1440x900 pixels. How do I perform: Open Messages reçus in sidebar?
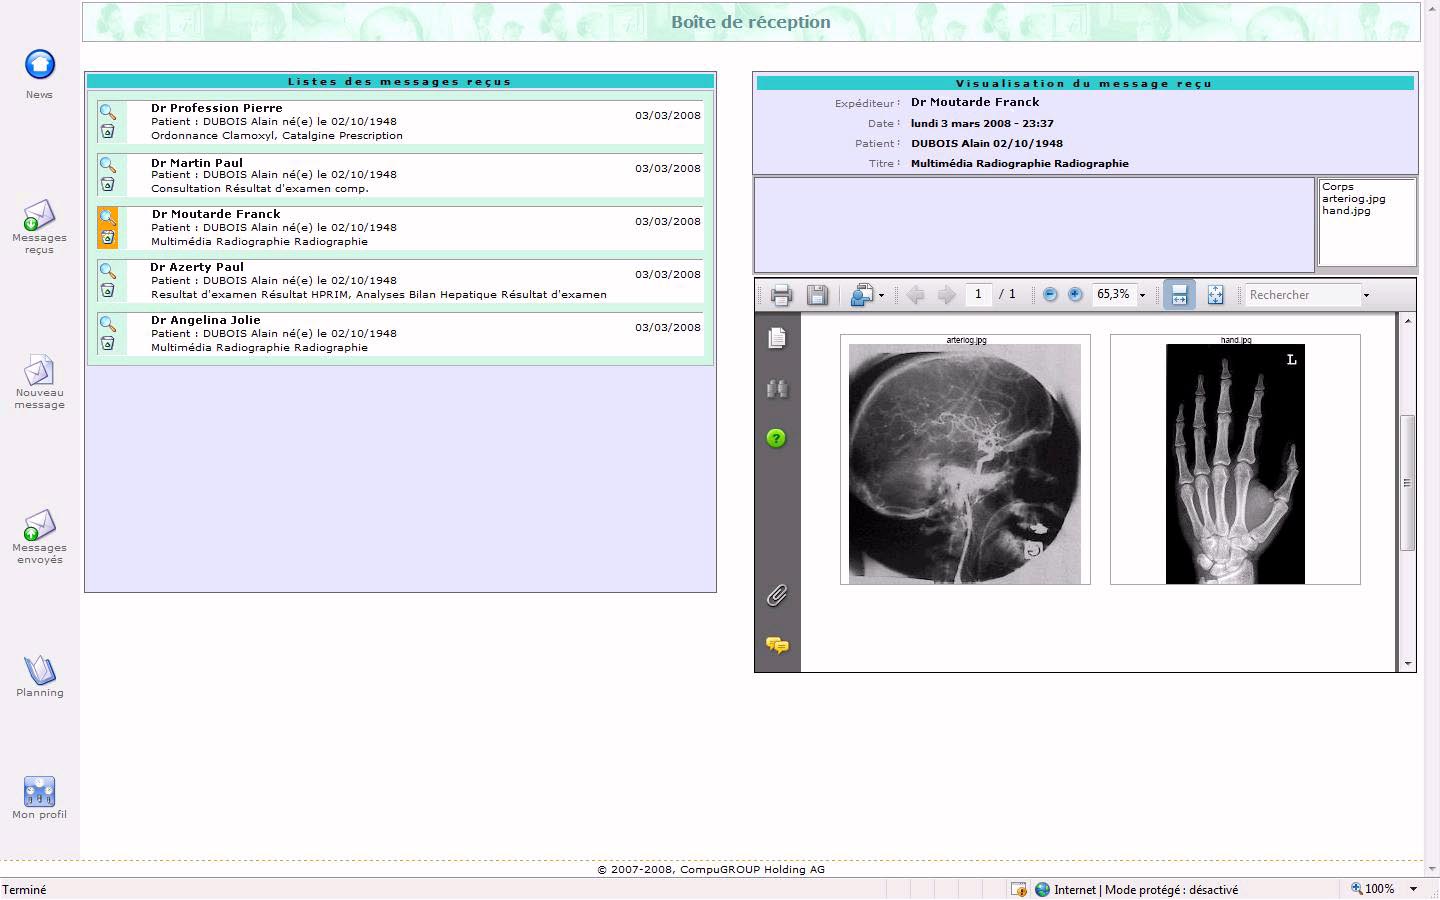[x=39, y=217]
